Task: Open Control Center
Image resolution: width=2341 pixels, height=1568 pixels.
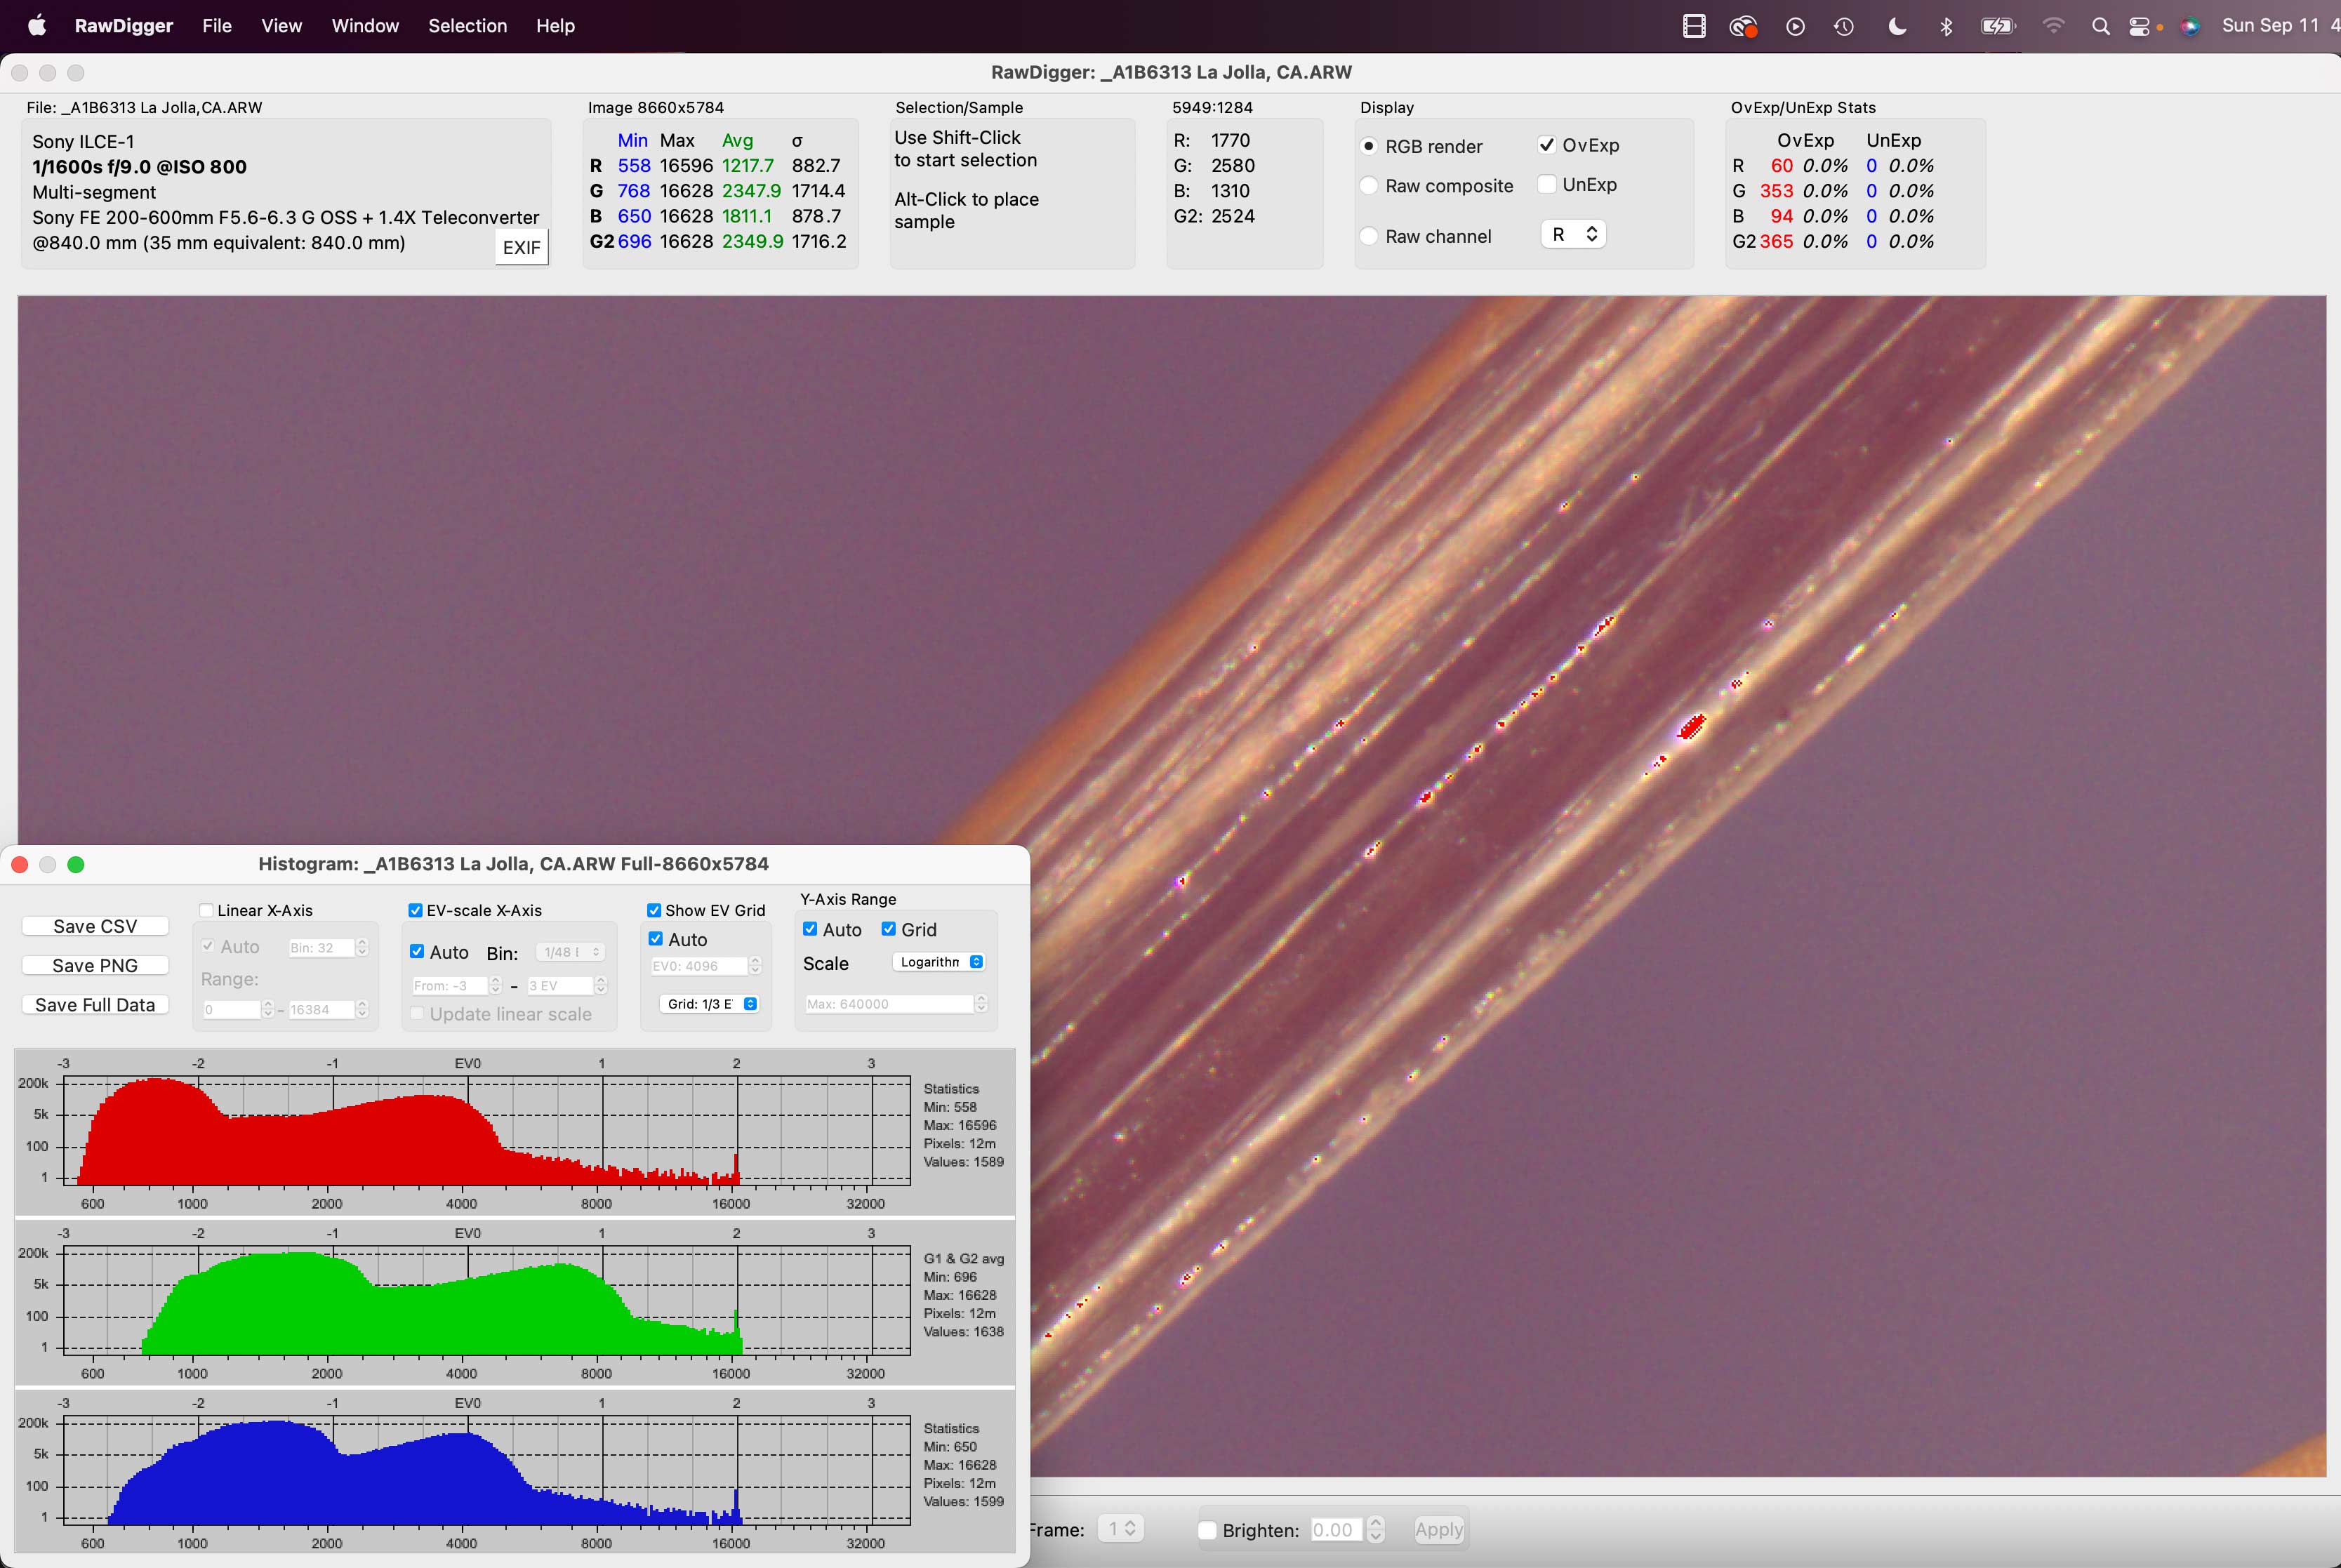Action: (2140, 27)
